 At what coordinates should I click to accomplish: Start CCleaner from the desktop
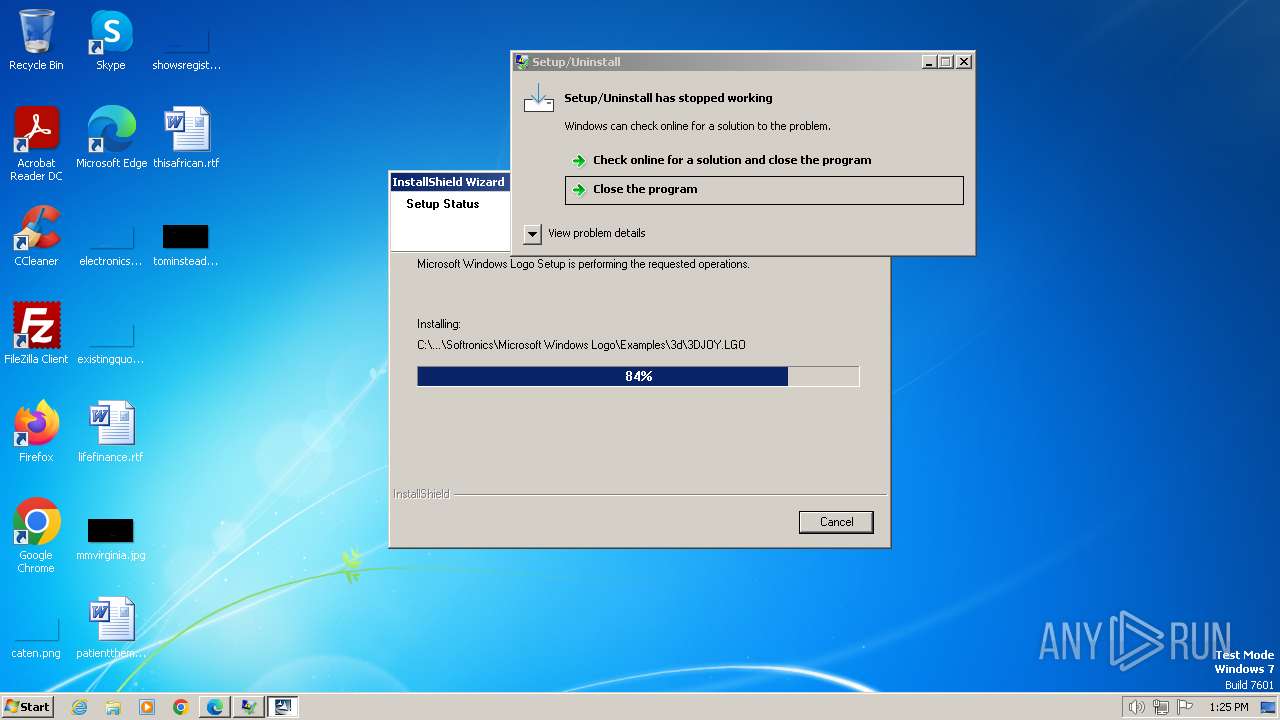pos(36,236)
